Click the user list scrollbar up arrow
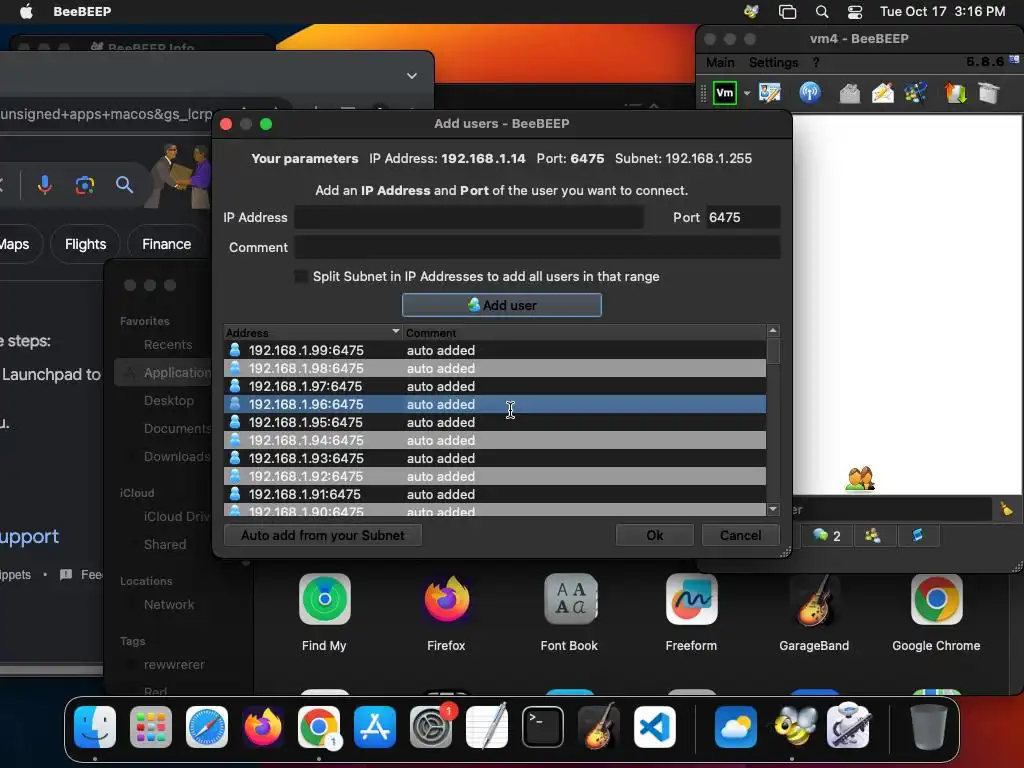The width and height of the screenshot is (1024, 768). click(773, 331)
